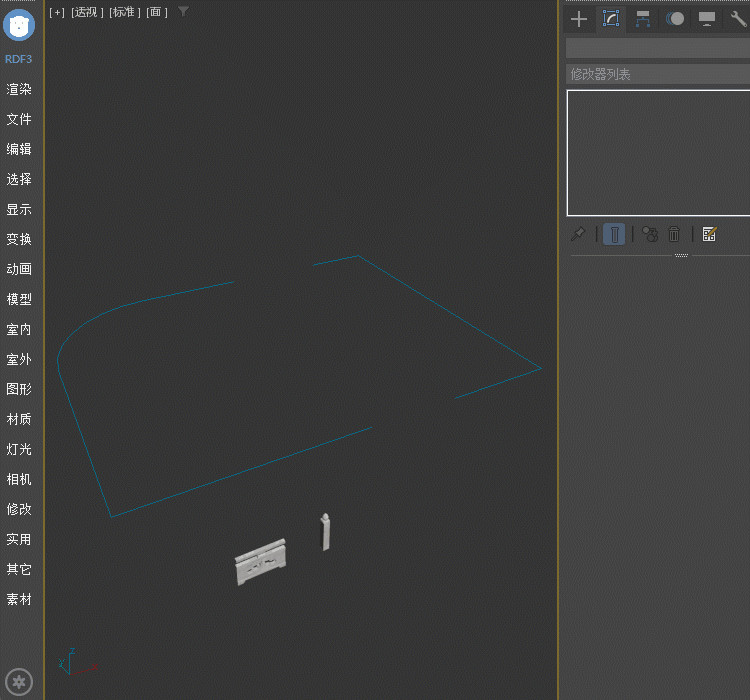Switch to the Modify panel tab

coord(611,19)
